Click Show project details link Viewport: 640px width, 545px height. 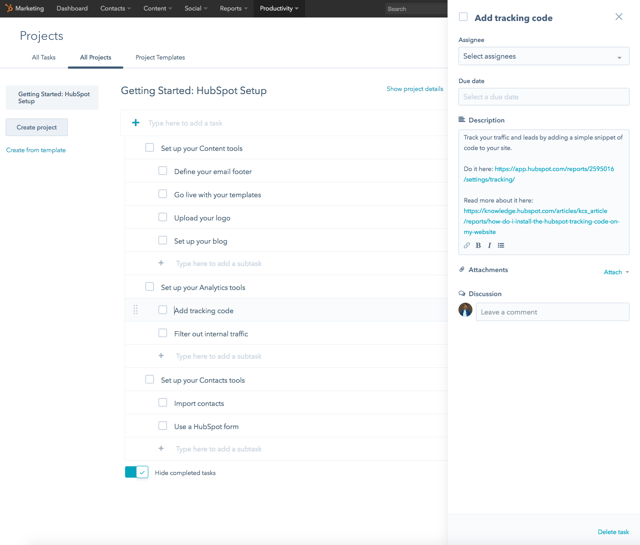(415, 89)
